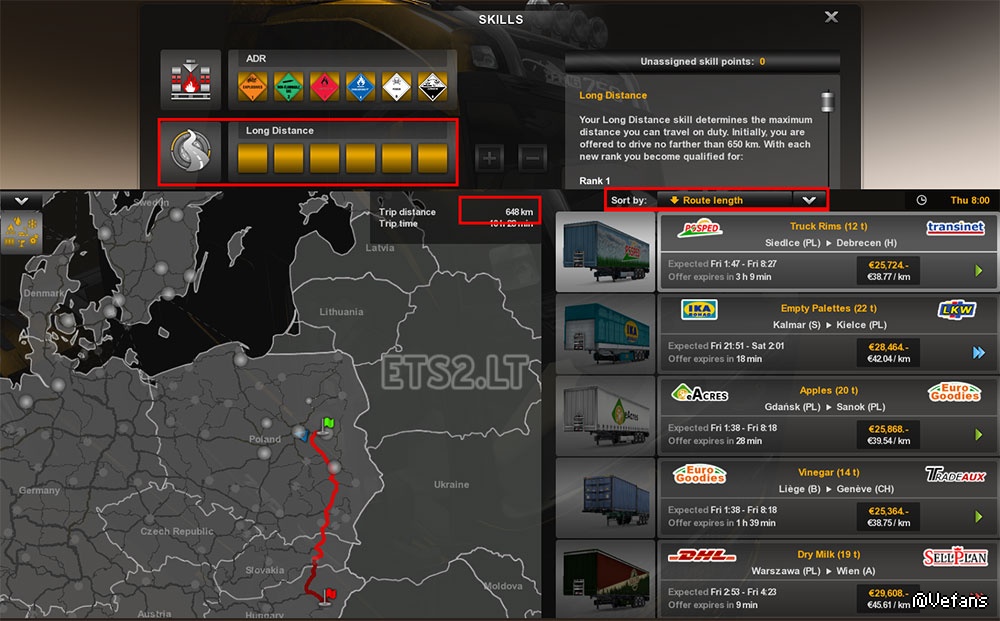Add a point with the plus button
This screenshot has height=621, width=1000.
click(x=489, y=157)
